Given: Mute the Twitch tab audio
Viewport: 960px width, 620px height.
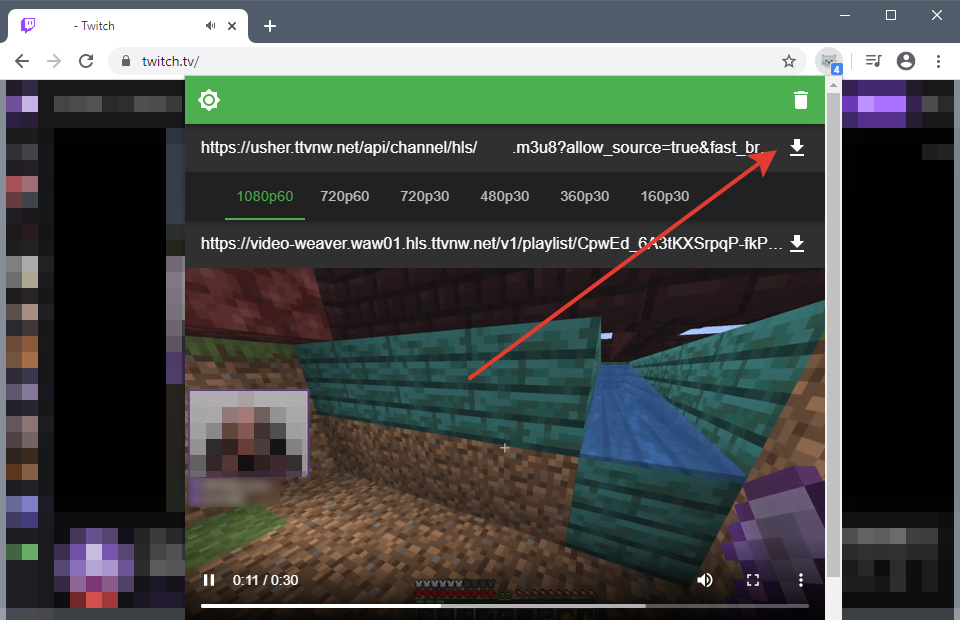Looking at the screenshot, I should [x=211, y=26].
